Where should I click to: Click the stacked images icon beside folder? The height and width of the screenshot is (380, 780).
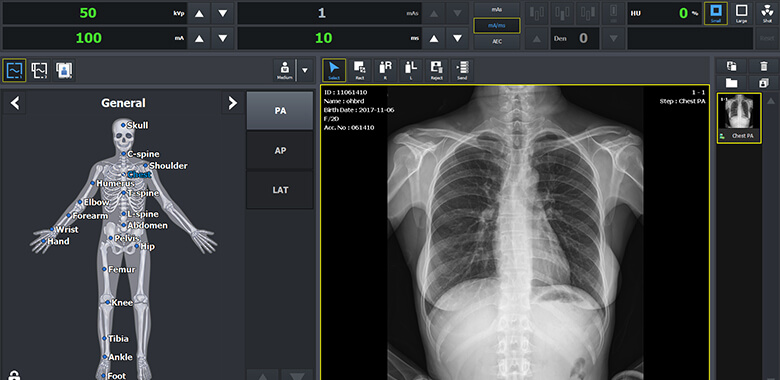(x=764, y=83)
